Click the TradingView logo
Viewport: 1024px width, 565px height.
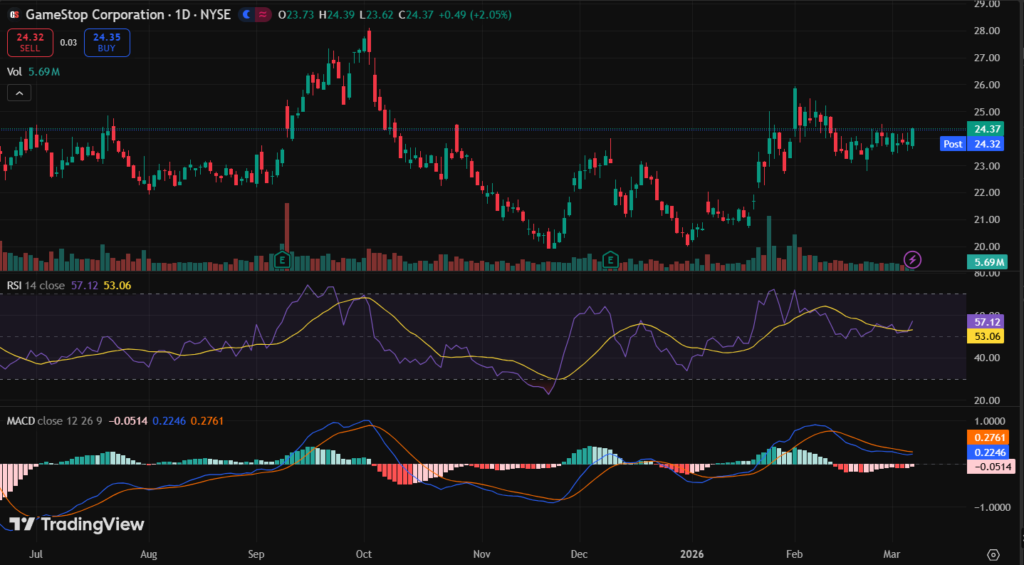77,524
